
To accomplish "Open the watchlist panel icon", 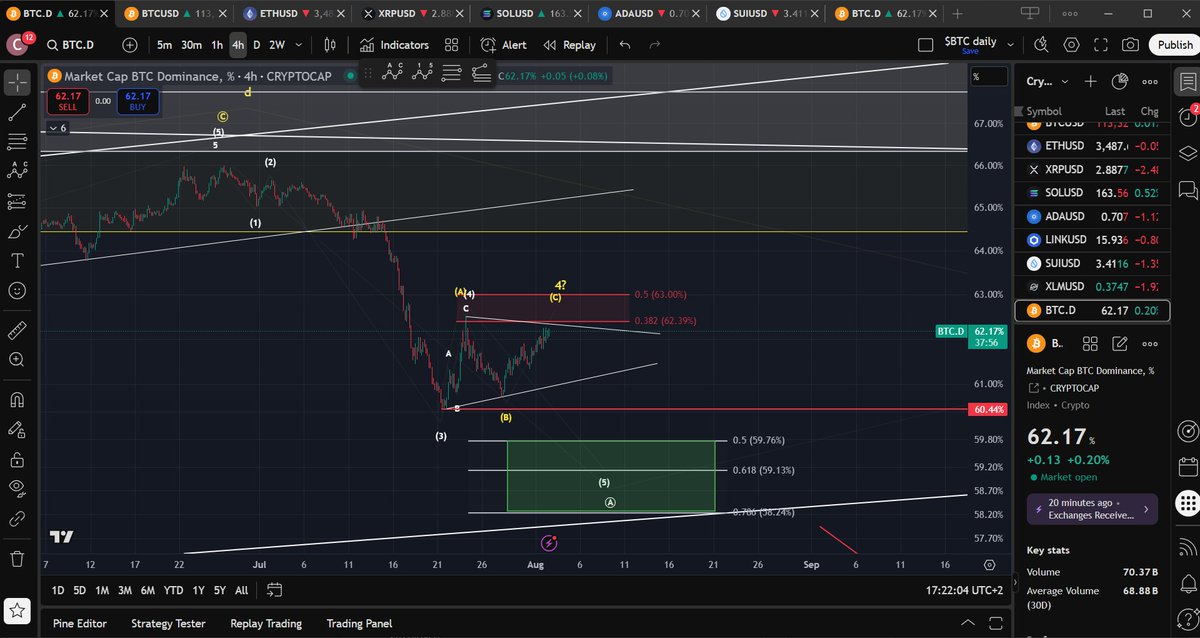I will 1188,82.
